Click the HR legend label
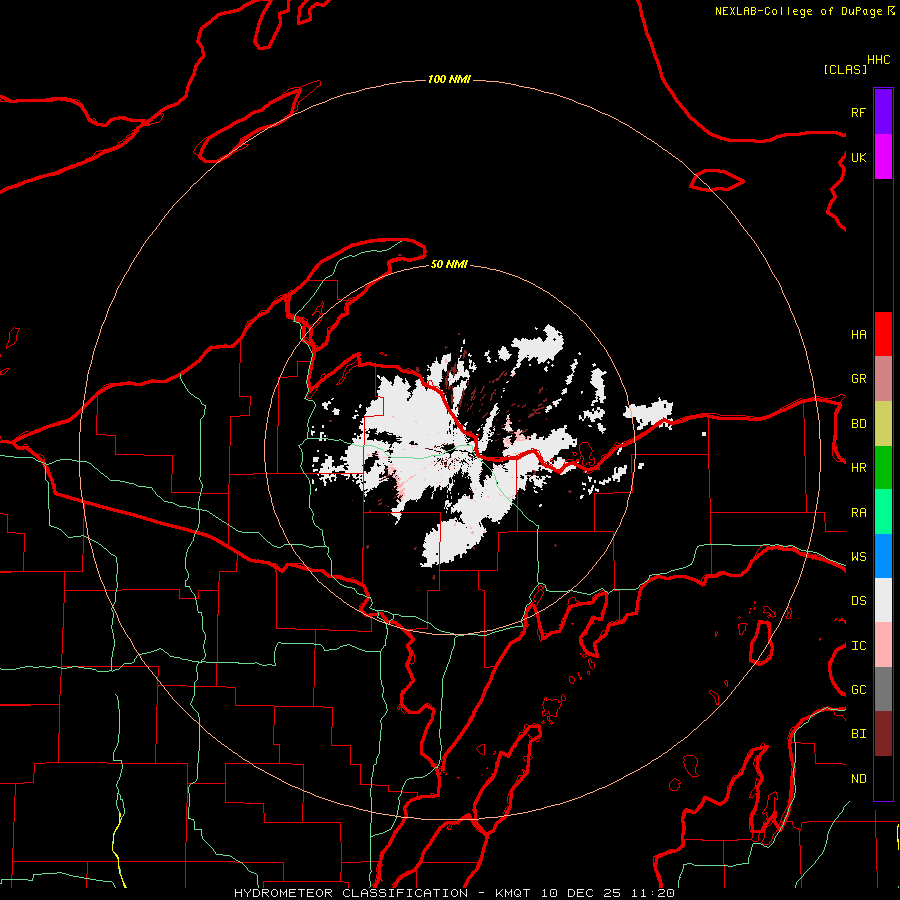This screenshot has width=900, height=900. coord(858,468)
